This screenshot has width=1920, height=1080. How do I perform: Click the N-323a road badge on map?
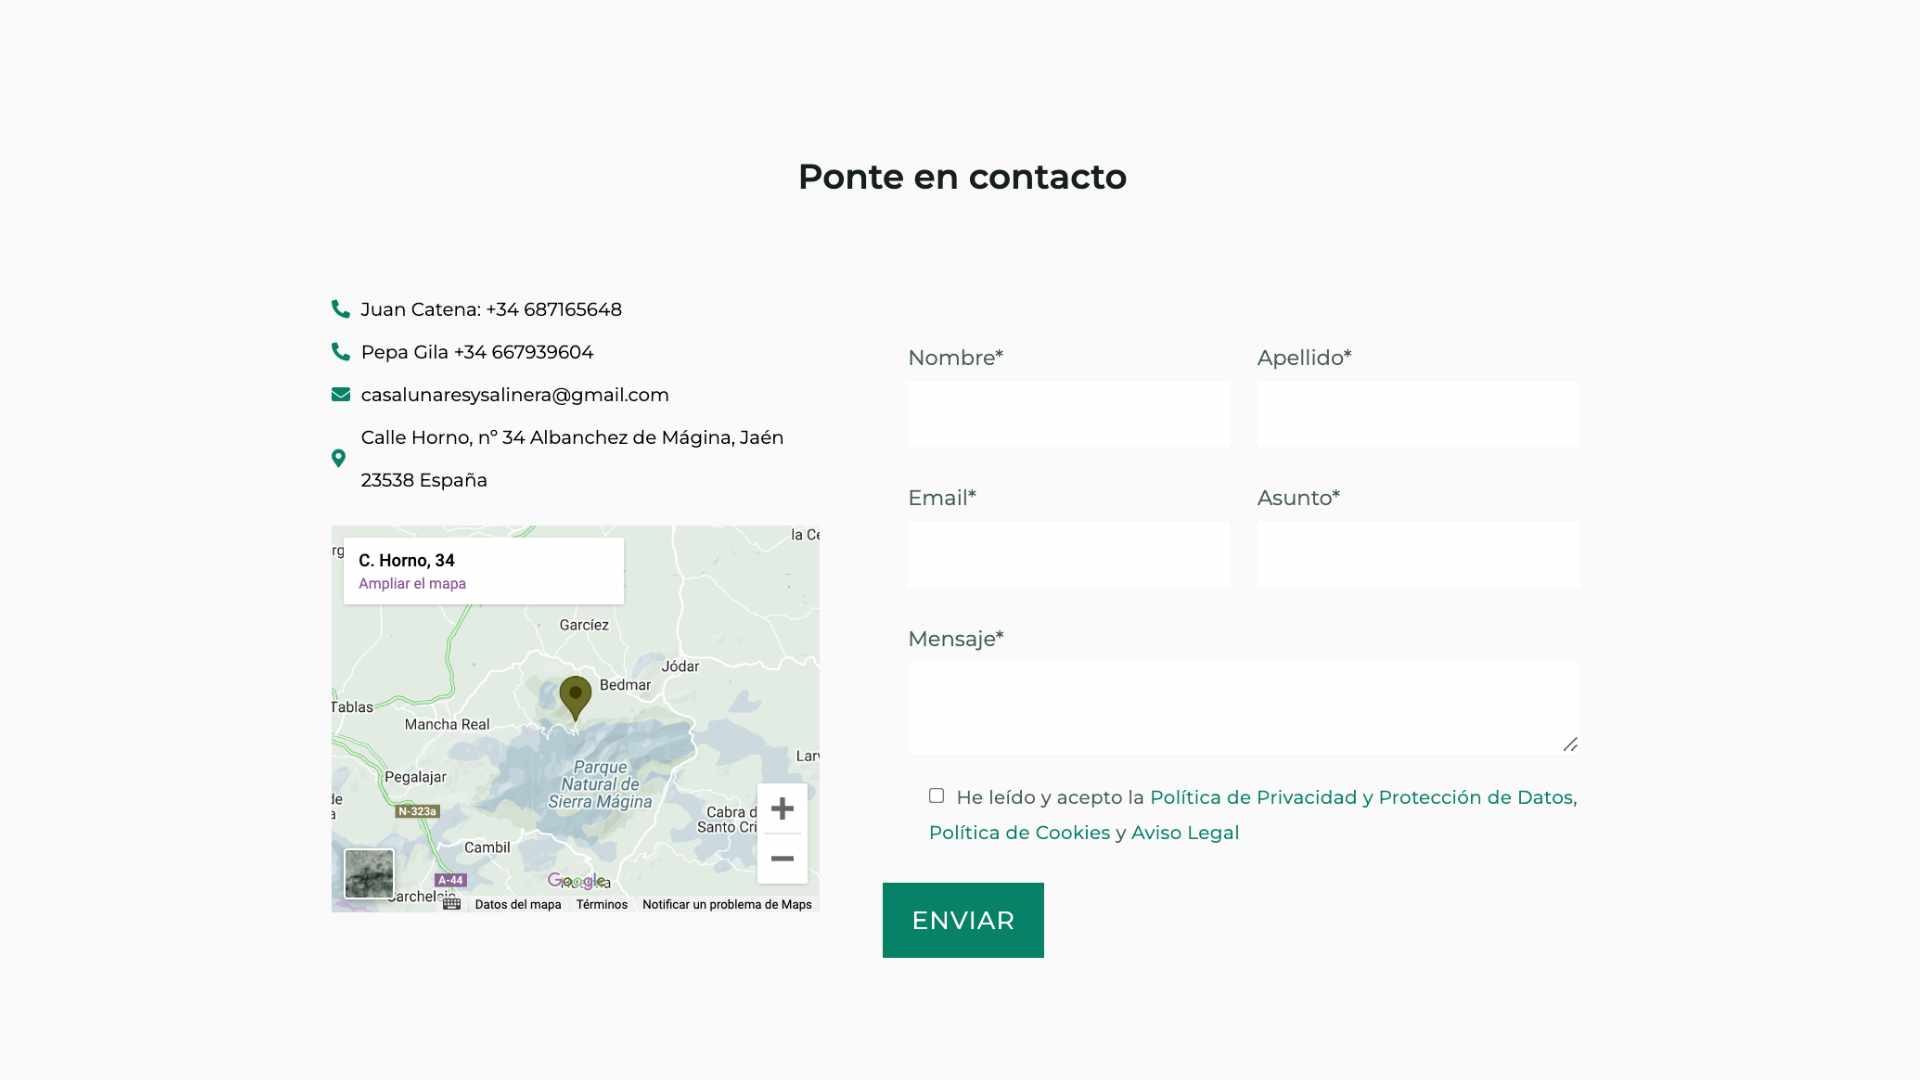click(x=417, y=811)
